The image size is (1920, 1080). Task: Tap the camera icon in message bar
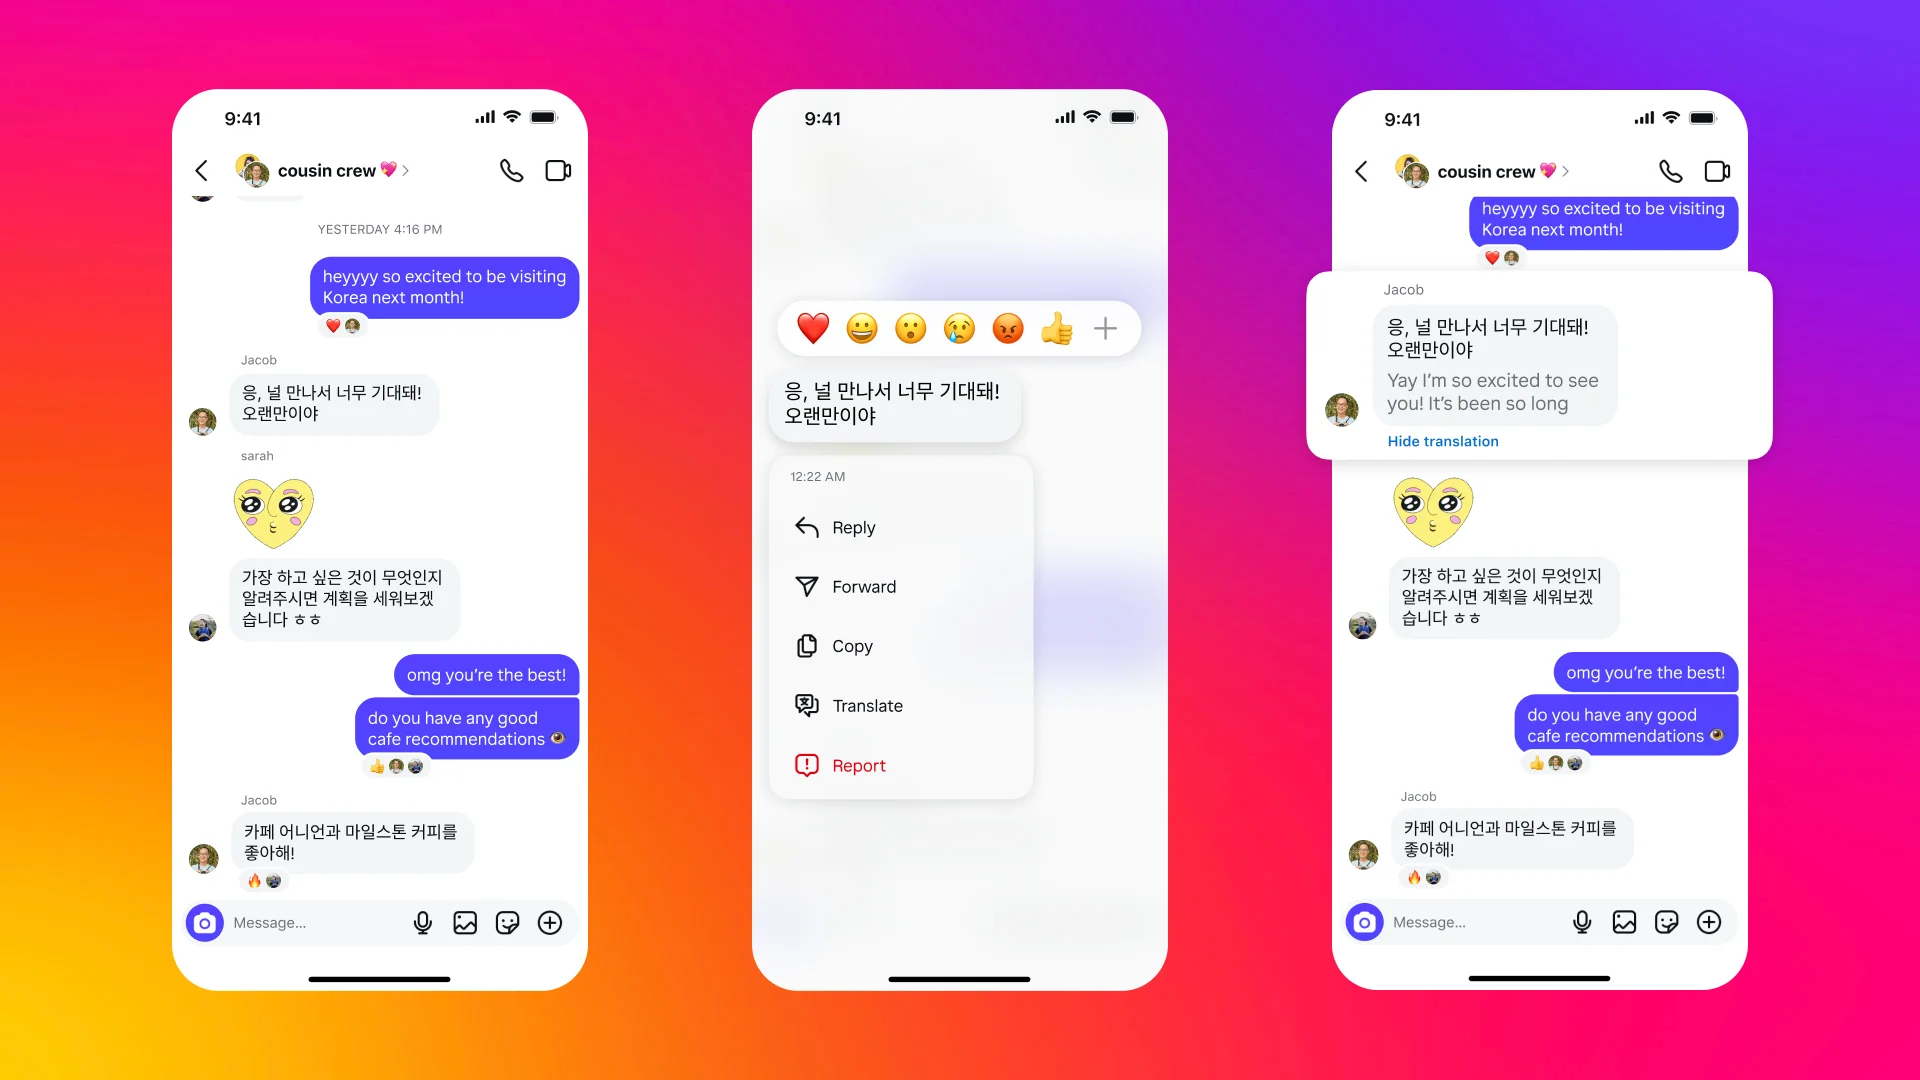[x=204, y=922]
